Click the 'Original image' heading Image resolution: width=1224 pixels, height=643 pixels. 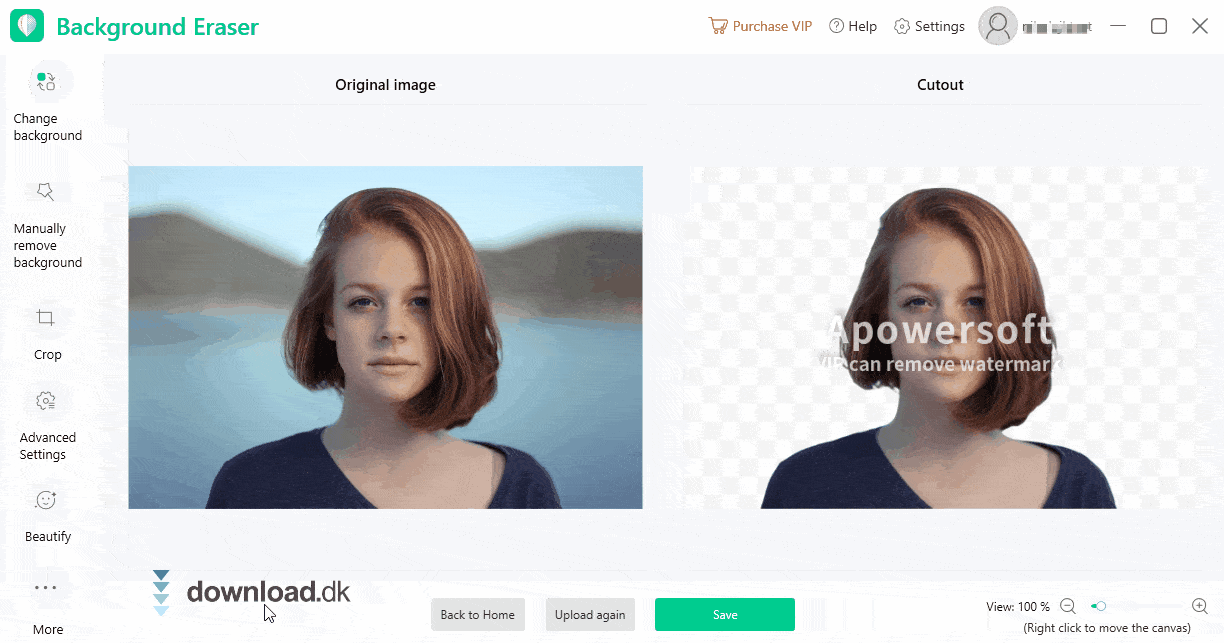click(385, 85)
